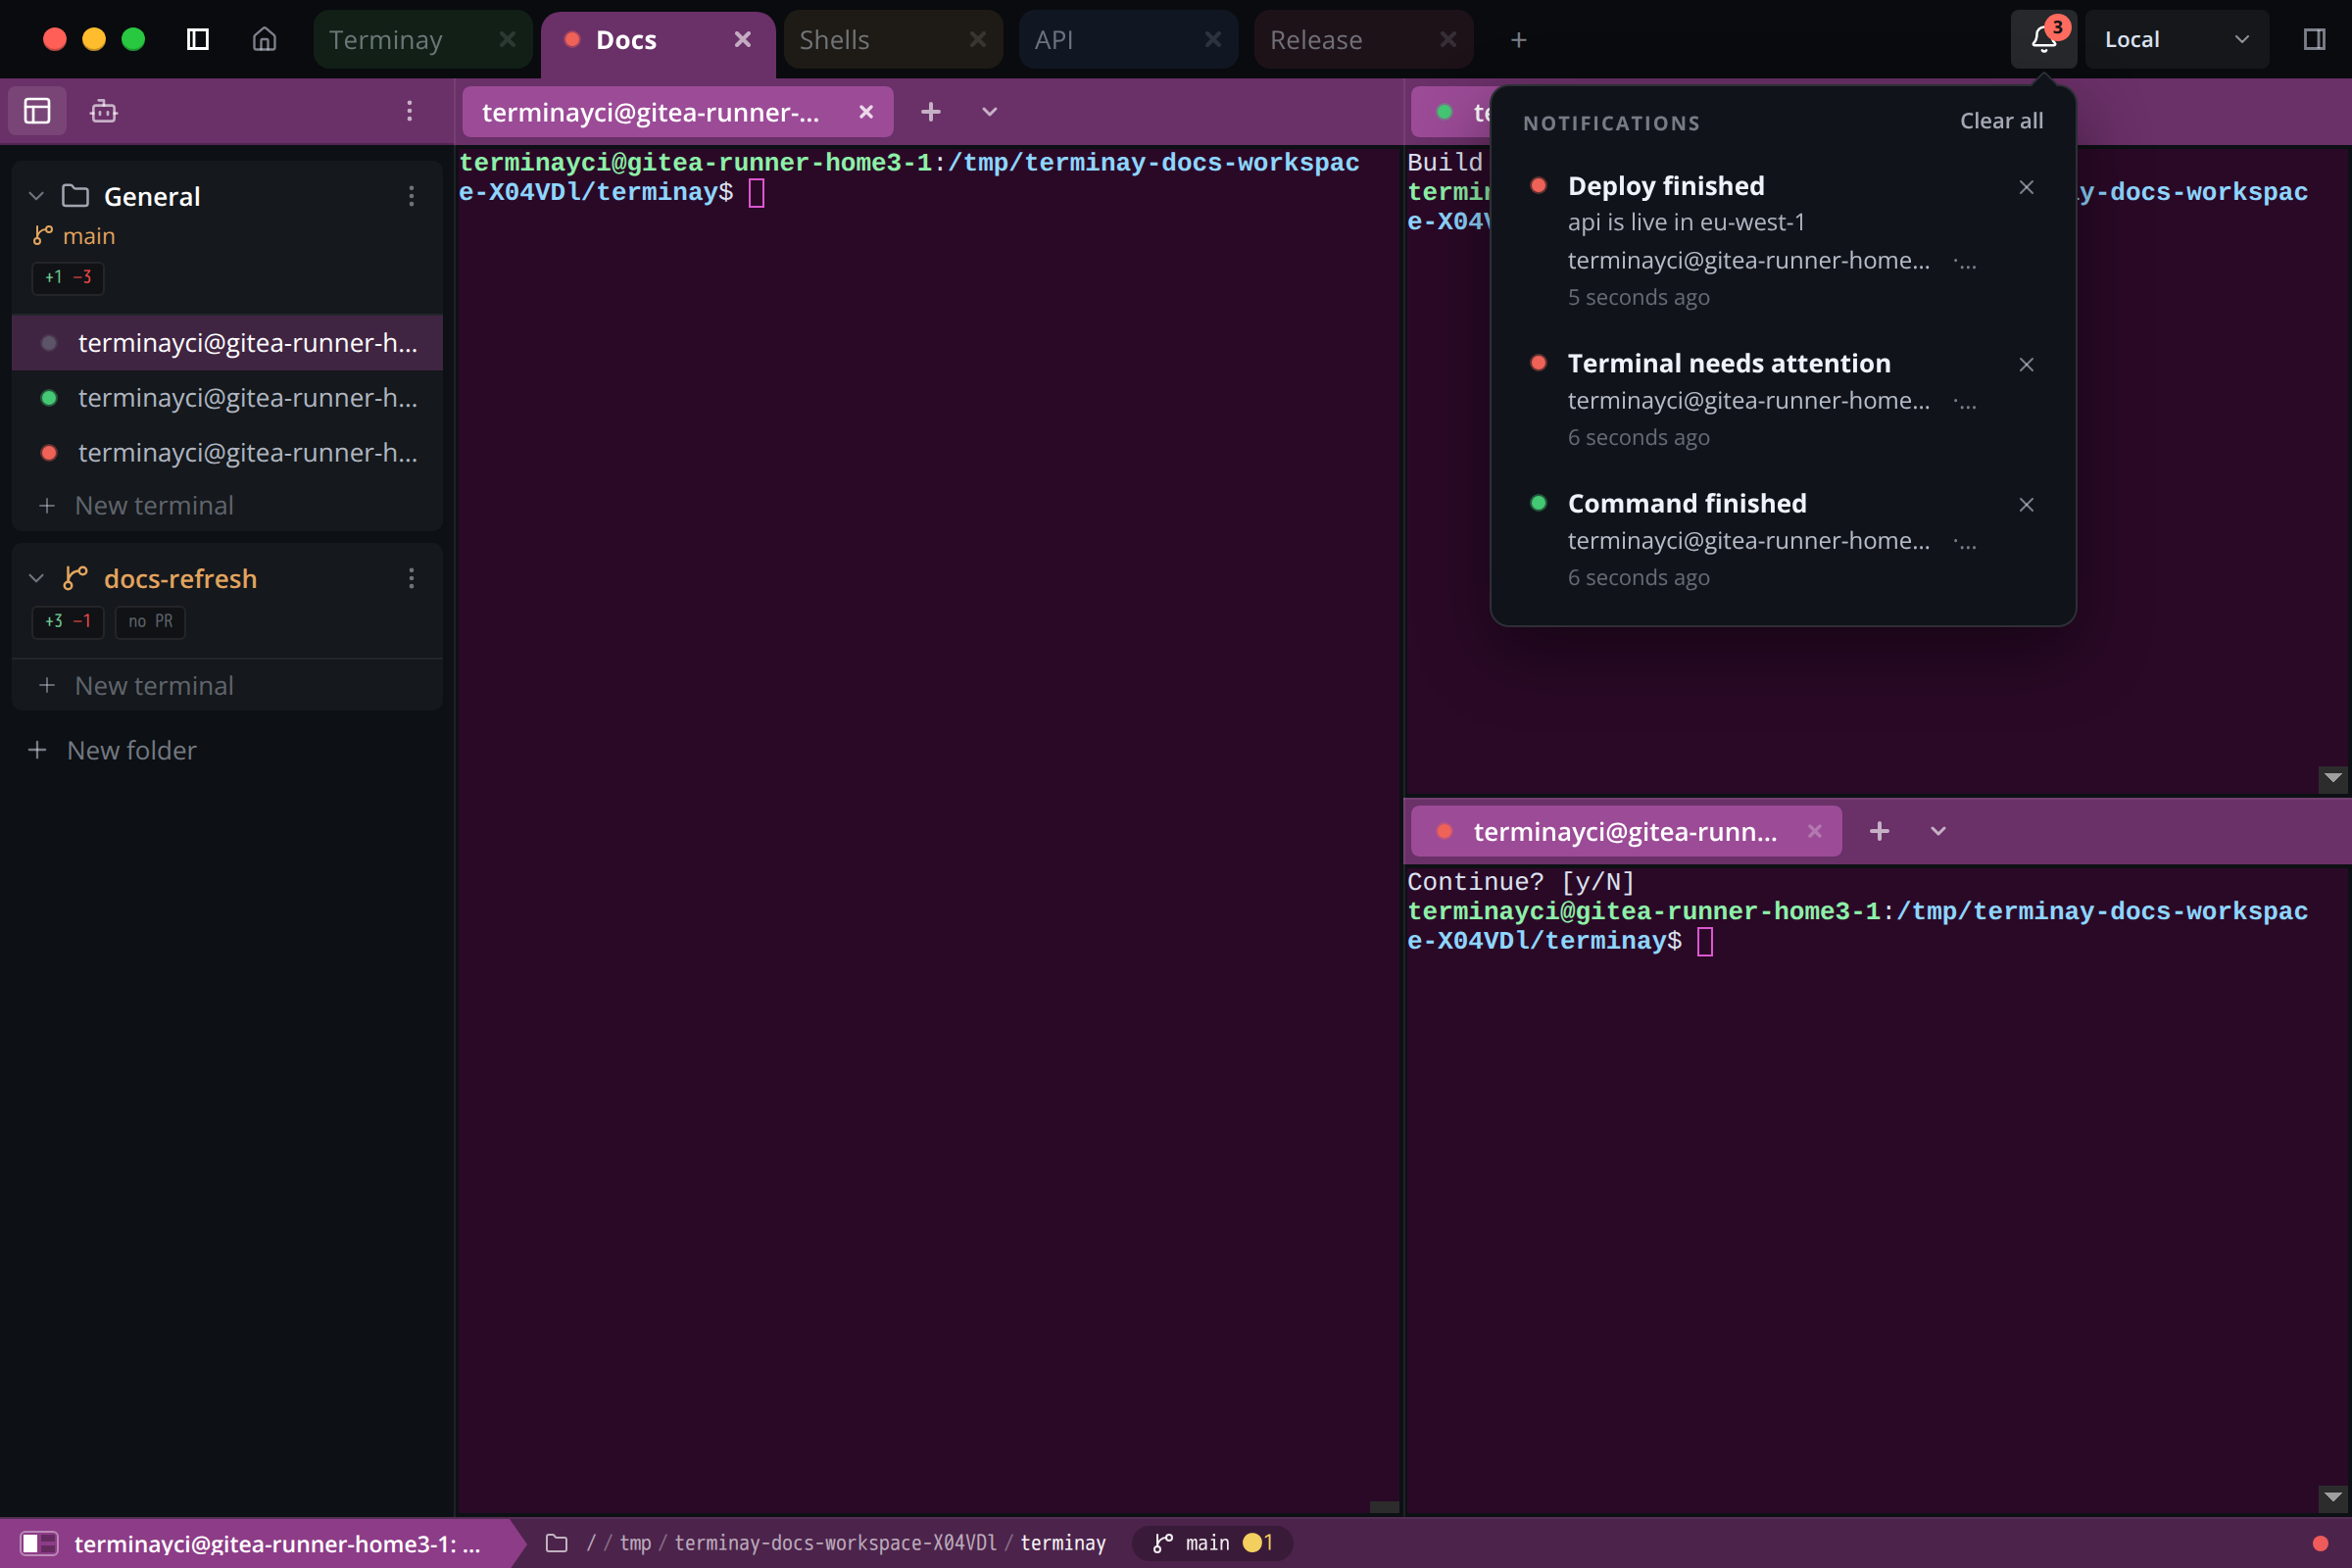2352x1568 pixels.
Task: Close the left pane terminal tab
Action: tap(866, 112)
